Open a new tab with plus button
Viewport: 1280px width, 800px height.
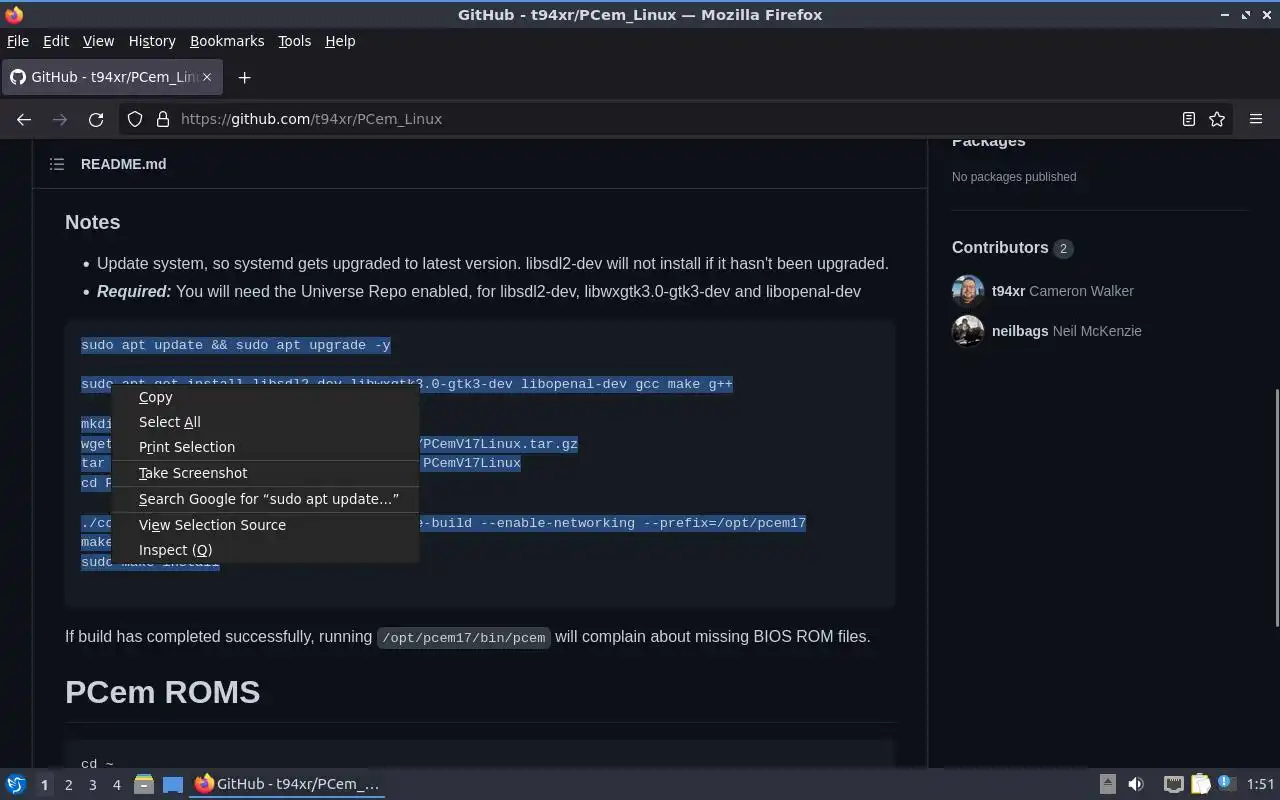pos(244,77)
